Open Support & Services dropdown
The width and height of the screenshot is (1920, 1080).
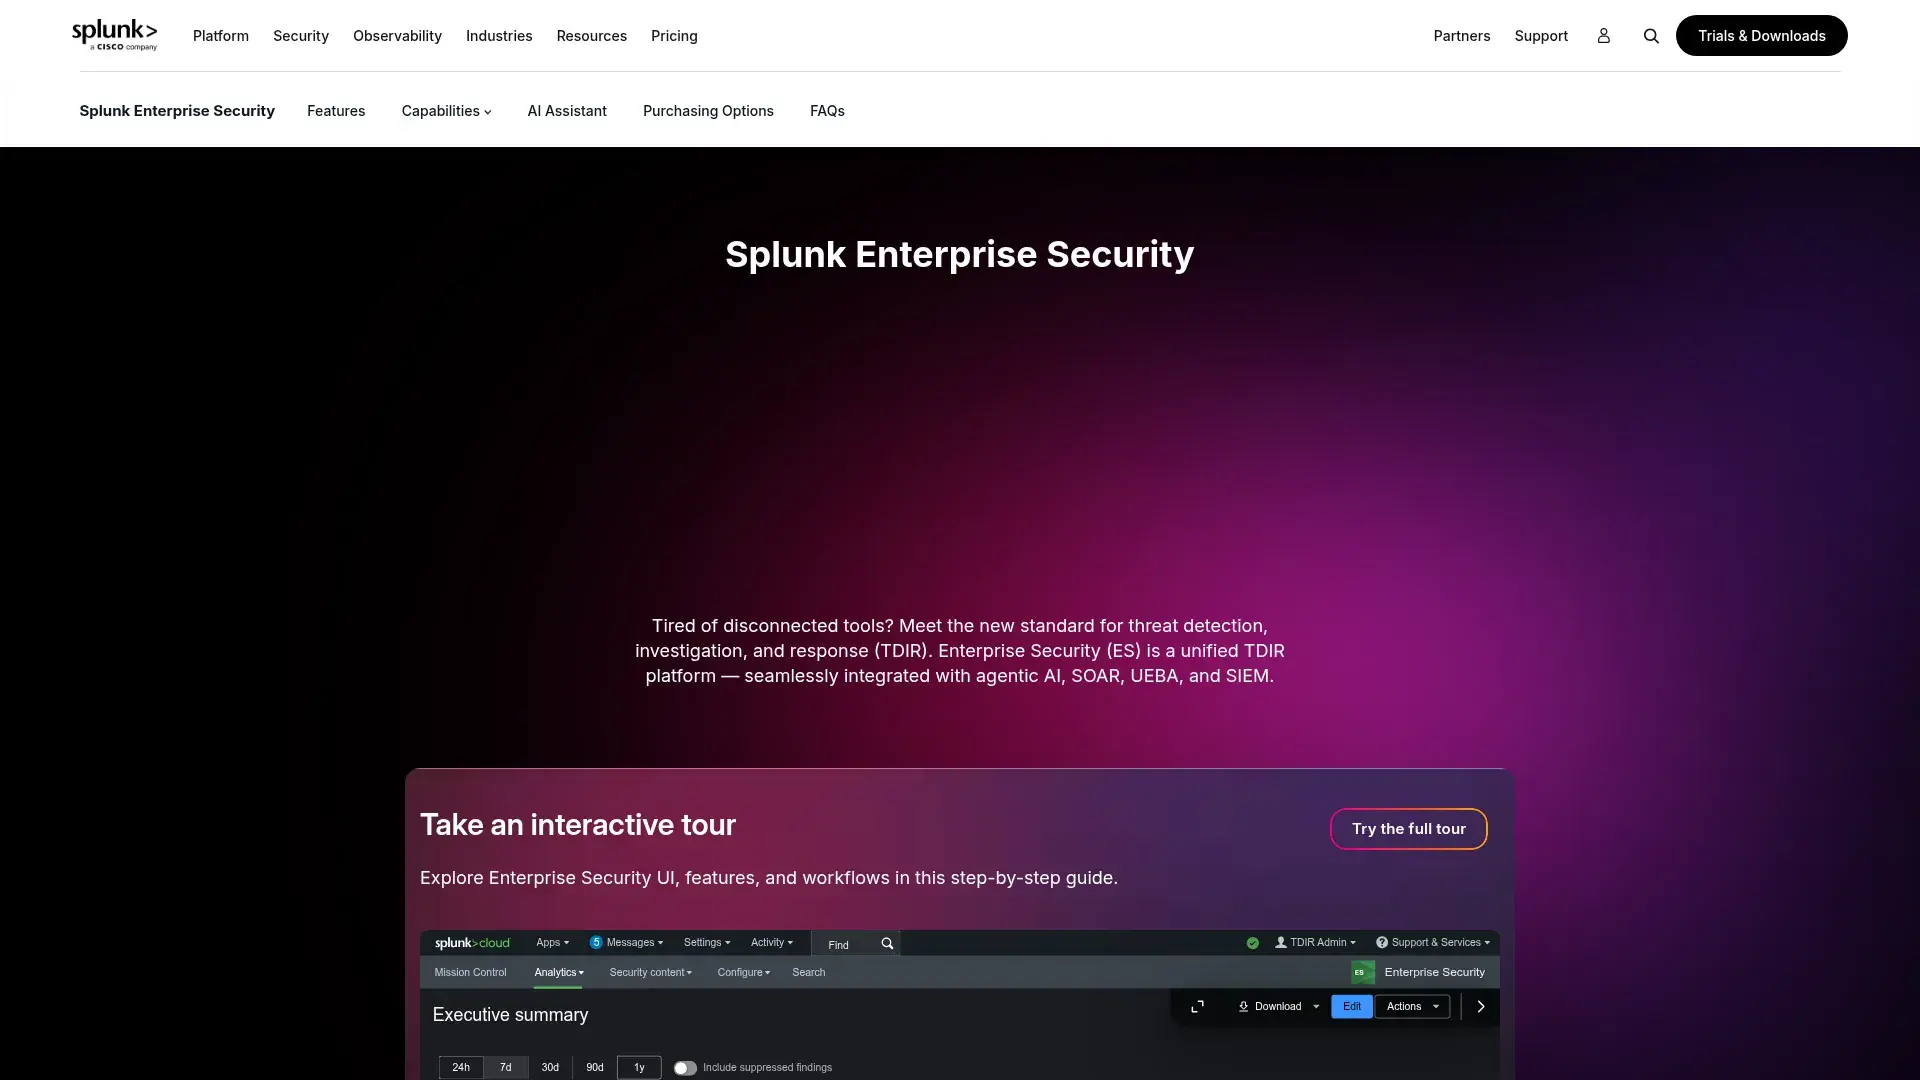click(1432, 942)
